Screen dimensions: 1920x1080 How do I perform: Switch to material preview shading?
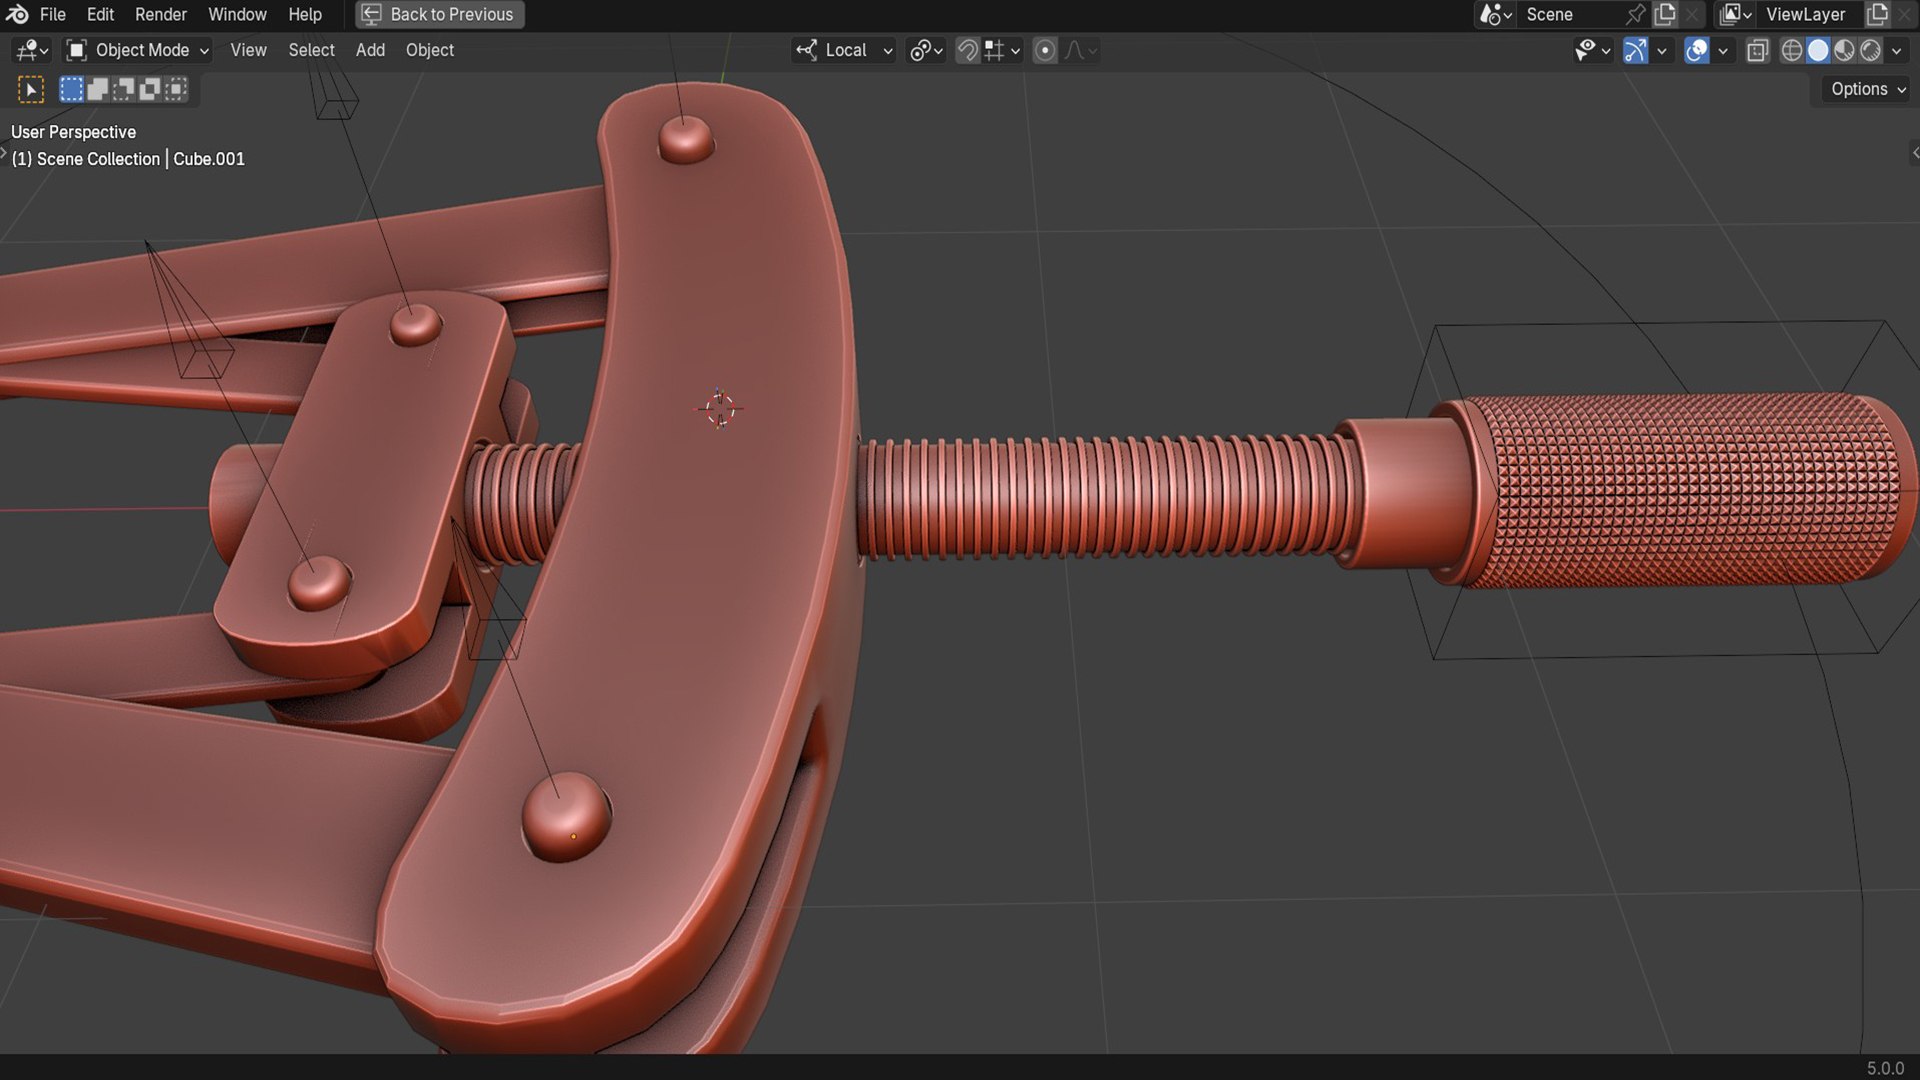(1844, 50)
